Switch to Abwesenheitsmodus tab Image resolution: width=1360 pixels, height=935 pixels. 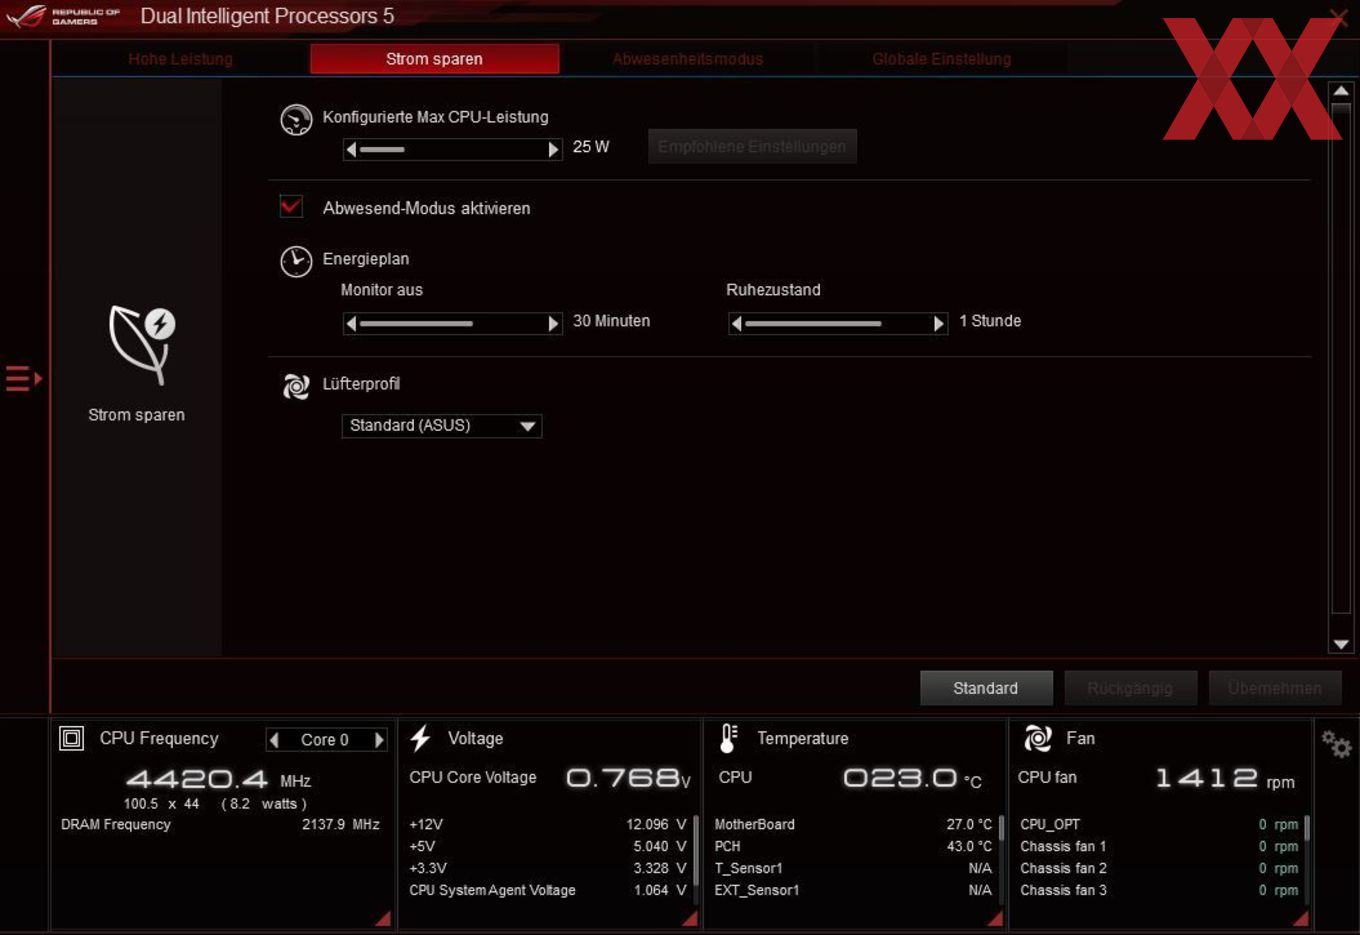pos(687,59)
